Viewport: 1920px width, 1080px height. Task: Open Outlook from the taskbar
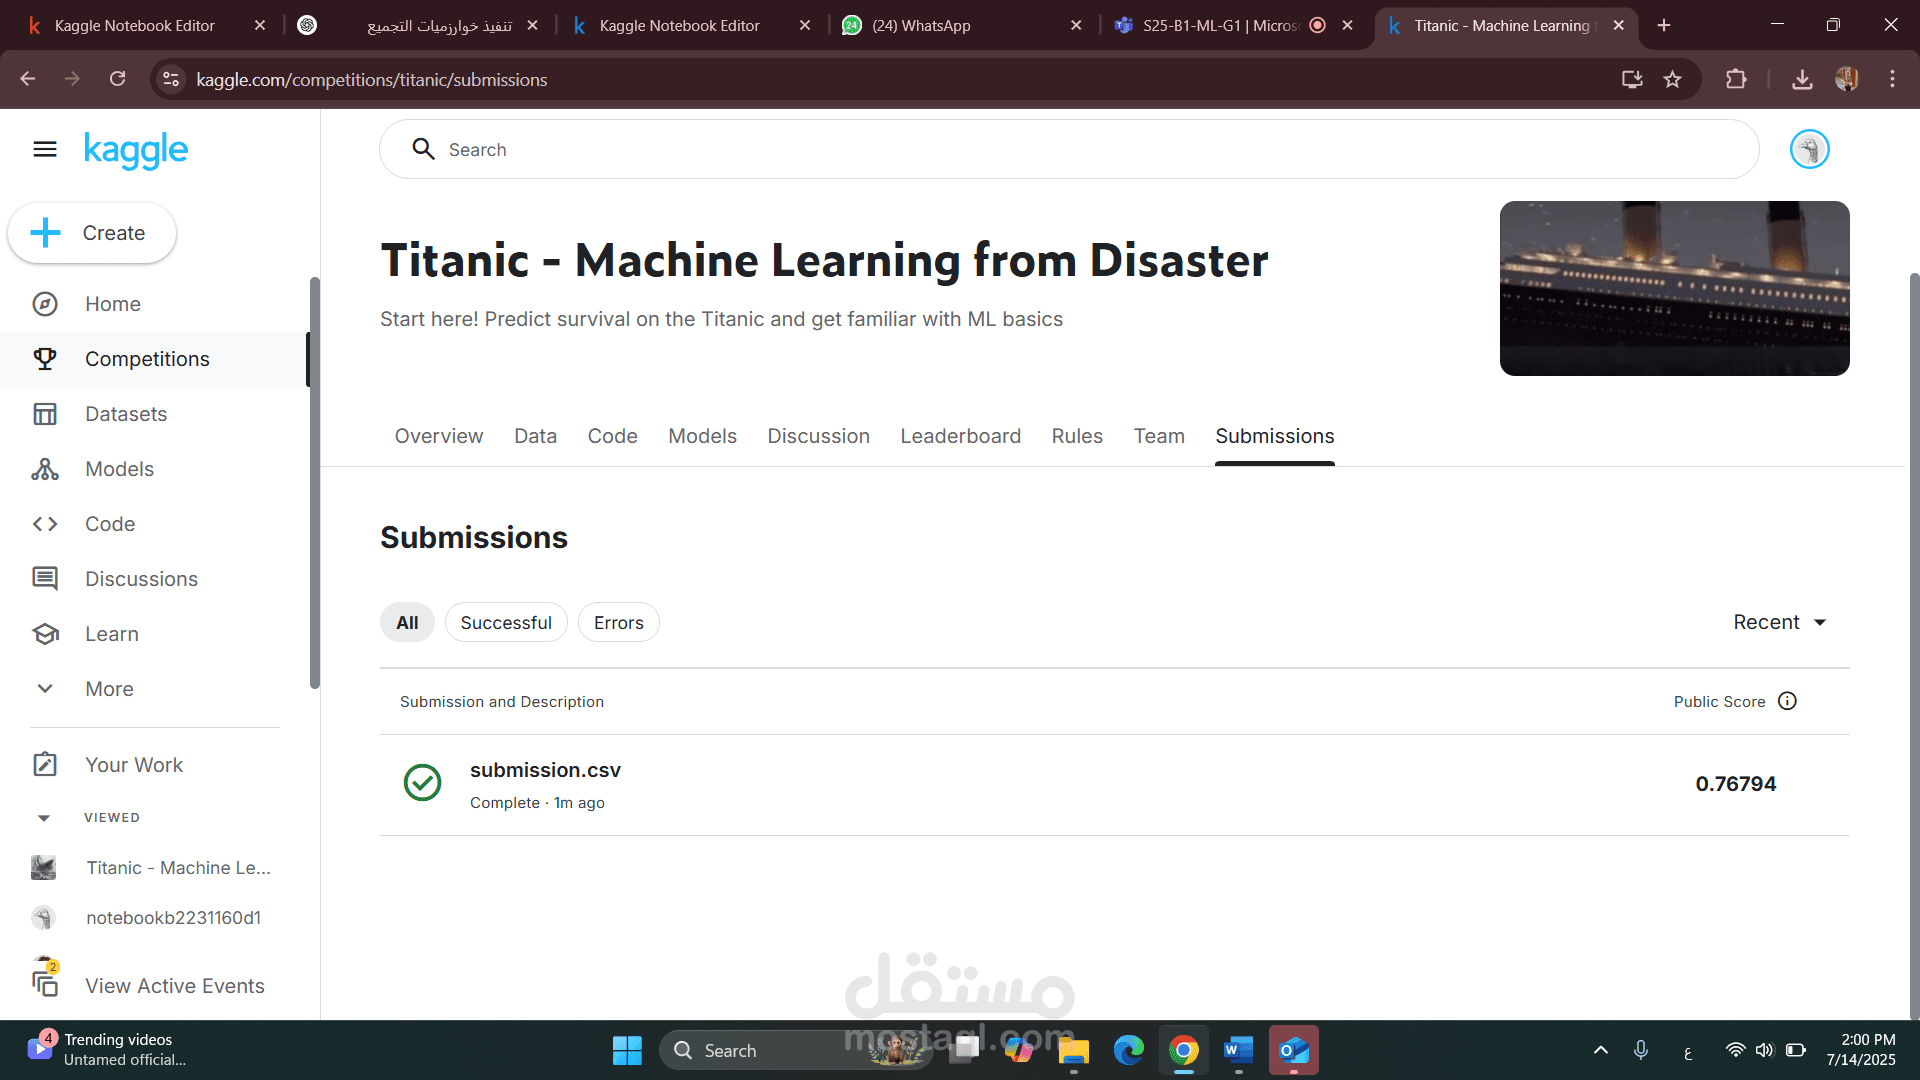tap(1294, 1051)
